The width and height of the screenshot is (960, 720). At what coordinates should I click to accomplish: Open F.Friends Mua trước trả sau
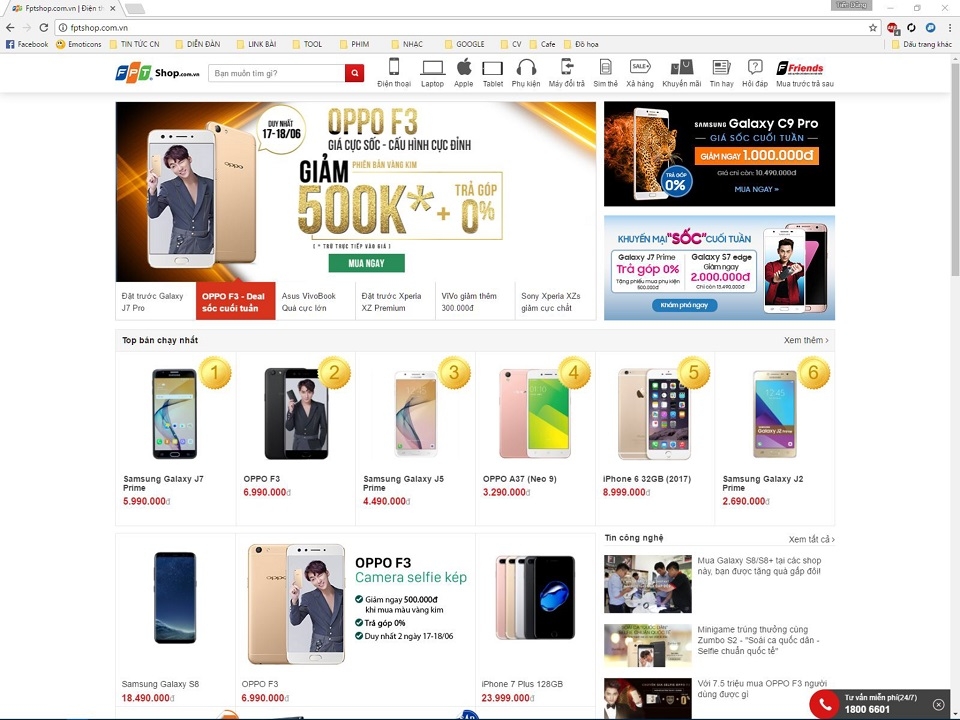[x=804, y=73]
